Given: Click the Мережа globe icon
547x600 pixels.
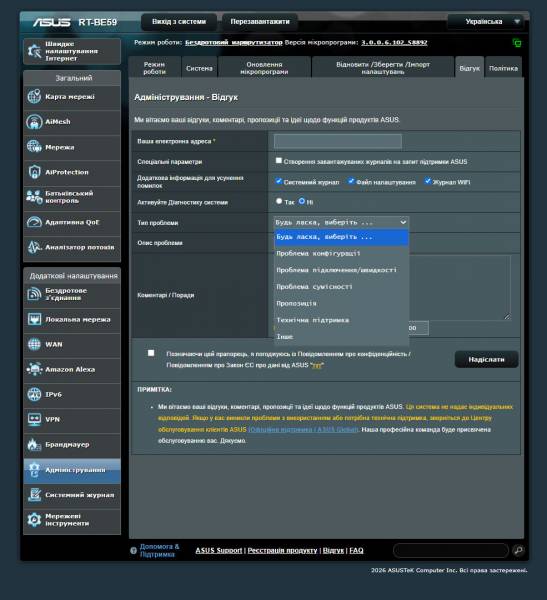Looking at the screenshot, I should [34, 147].
